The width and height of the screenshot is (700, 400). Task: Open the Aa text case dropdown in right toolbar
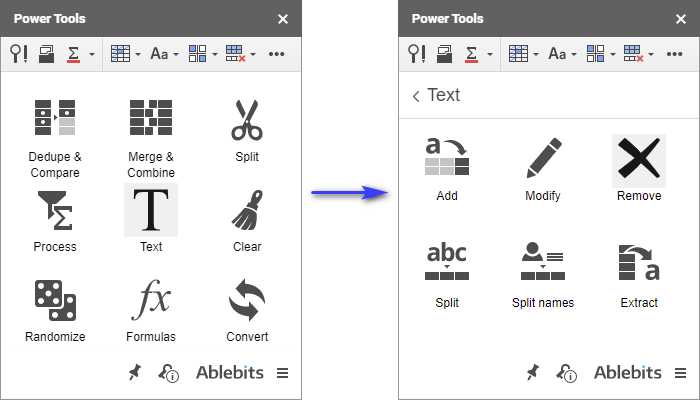pyautogui.click(x=562, y=54)
